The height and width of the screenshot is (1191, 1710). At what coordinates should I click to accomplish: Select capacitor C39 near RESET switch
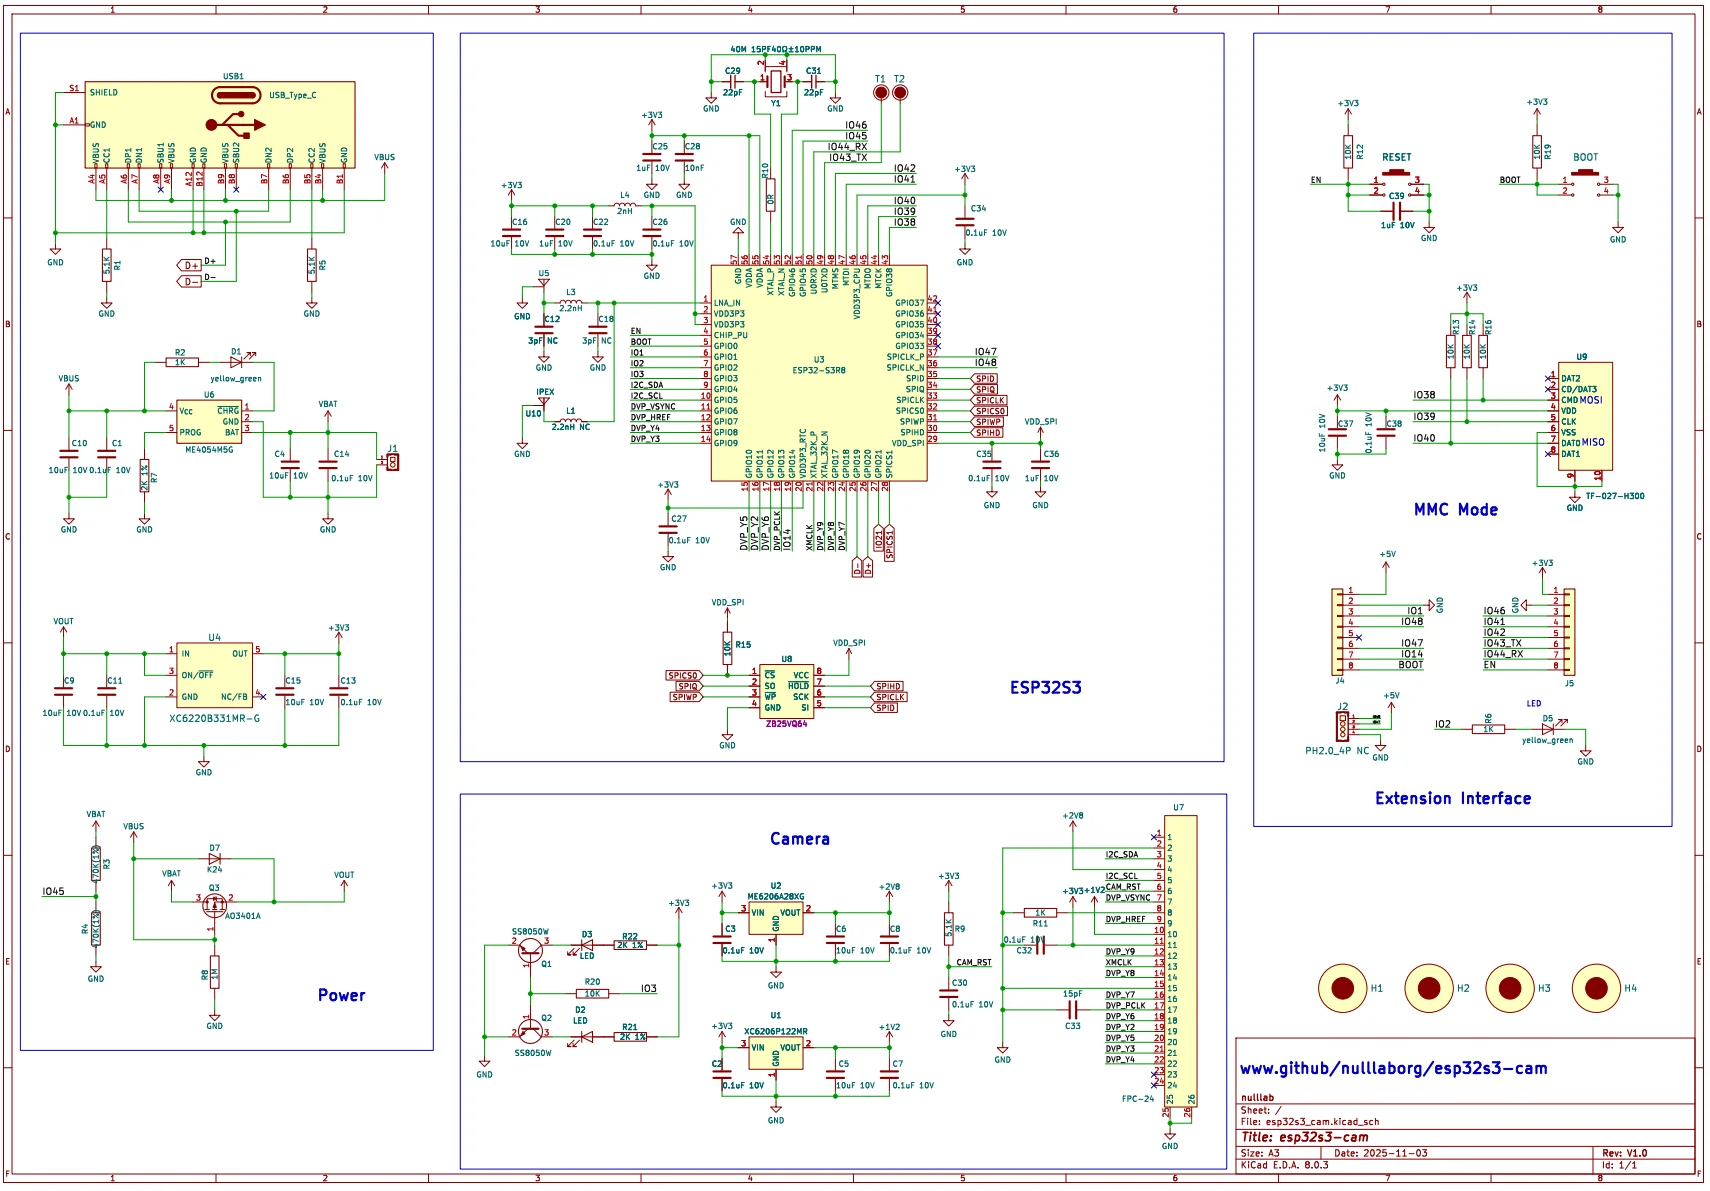point(1397,211)
